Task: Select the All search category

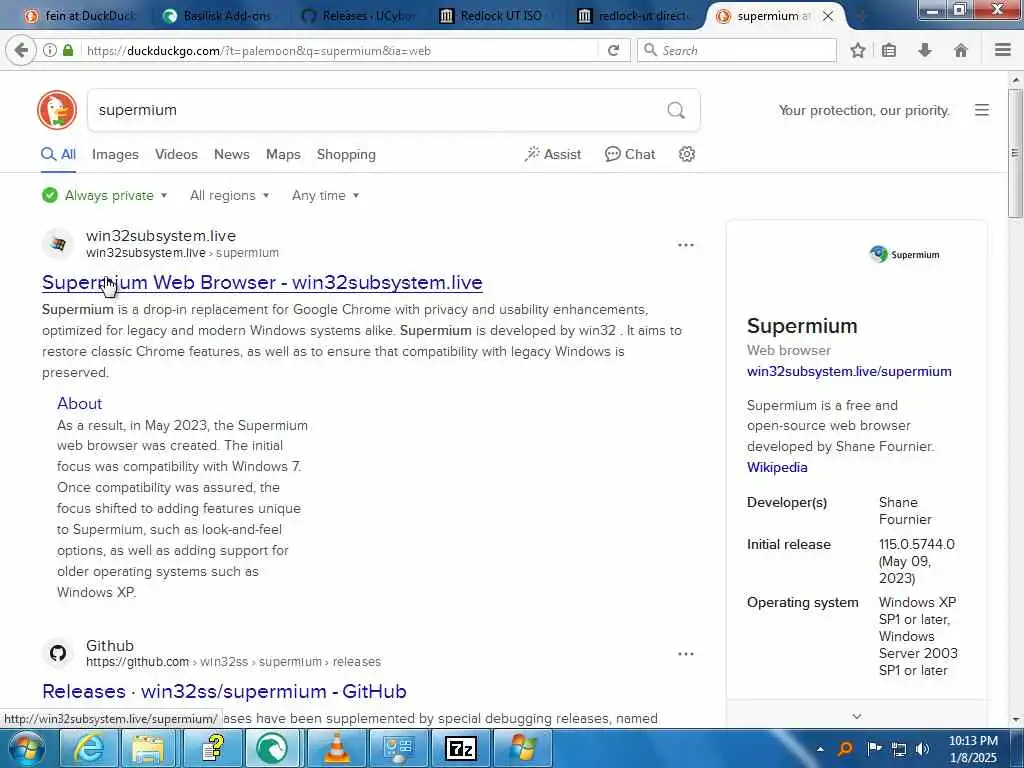Action: coord(58,154)
